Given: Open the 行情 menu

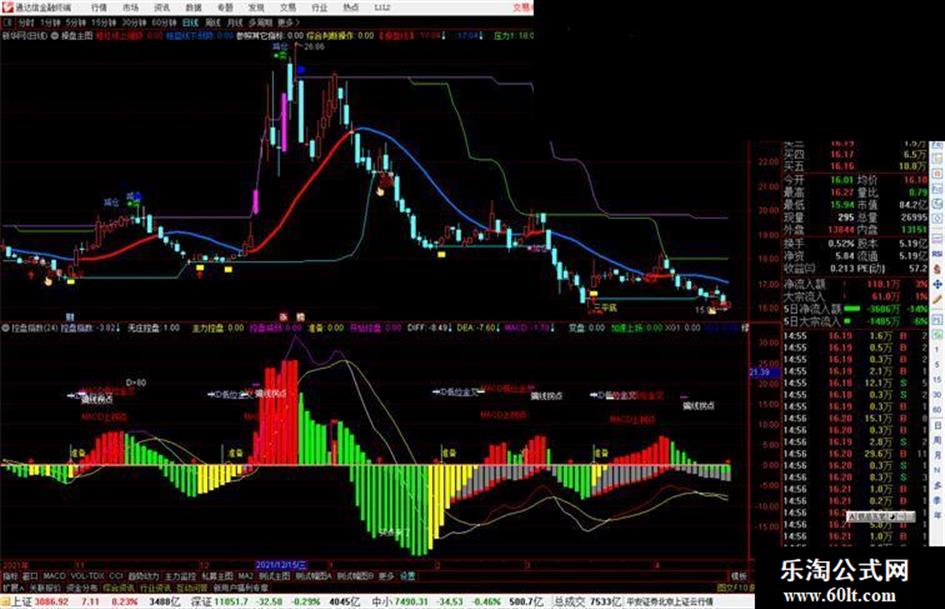Looking at the screenshot, I should click(x=99, y=7).
